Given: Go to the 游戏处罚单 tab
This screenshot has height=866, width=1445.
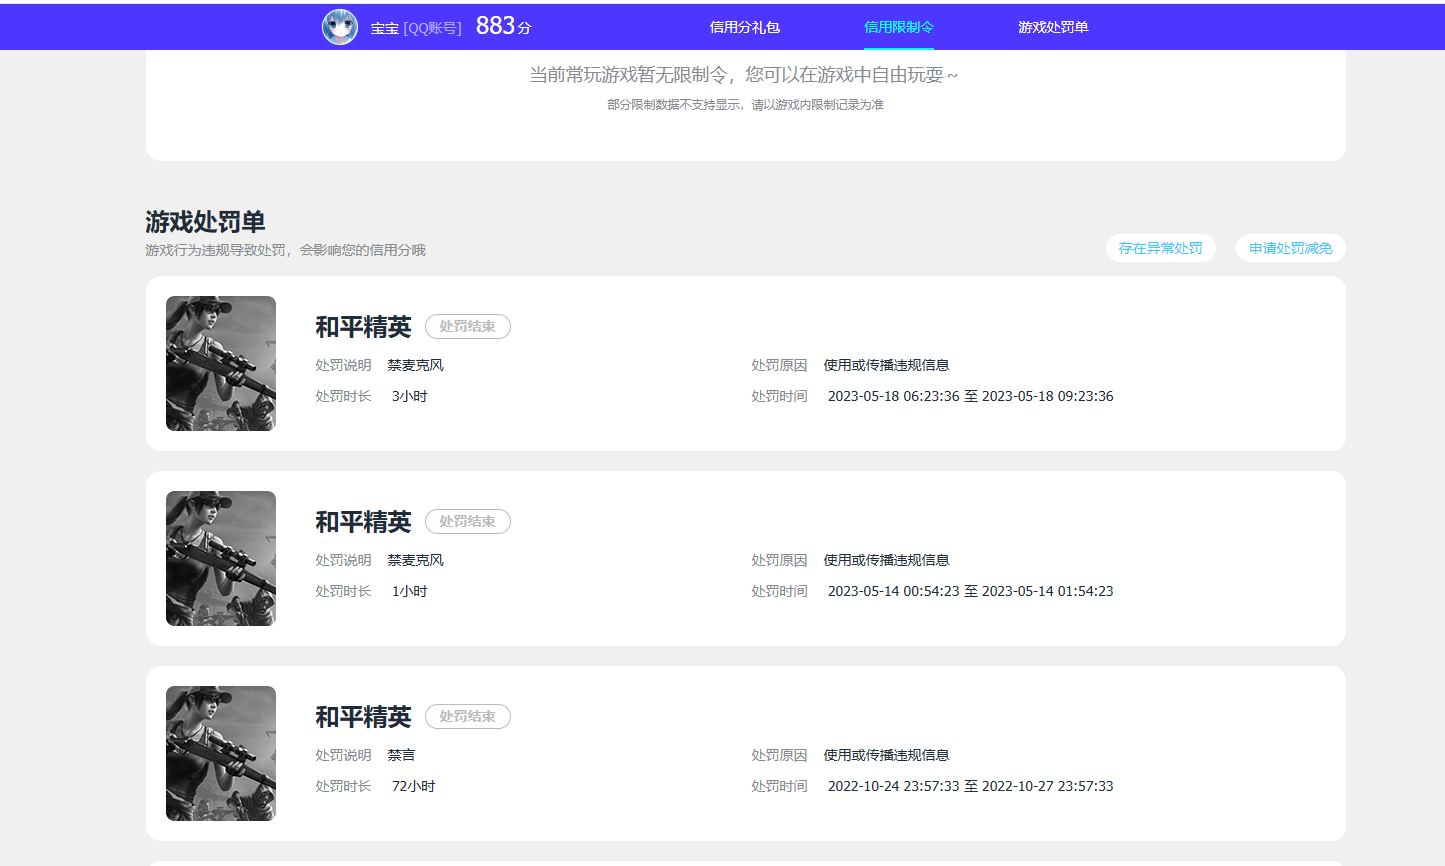Looking at the screenshot, I should coord(1053,27).
